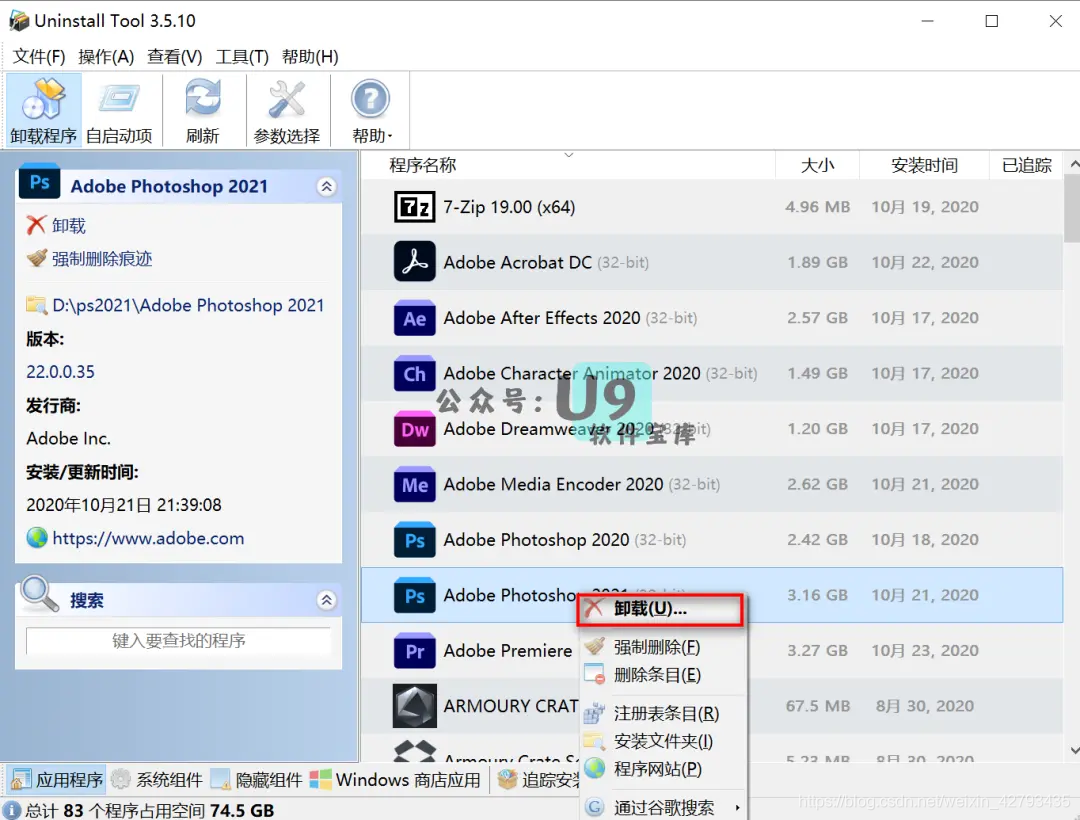Open 参数选择 preferences toolbar icon
Image resolution: width=1080 pixels, height=820 pixels.
pyautogui.click(x=287, y=110)
